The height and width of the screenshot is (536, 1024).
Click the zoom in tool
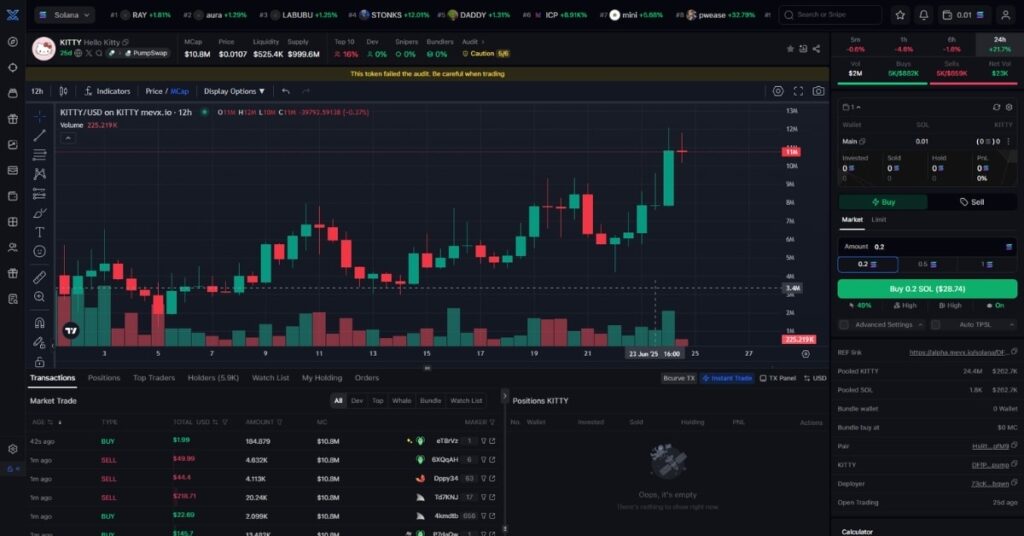(40, 297)
